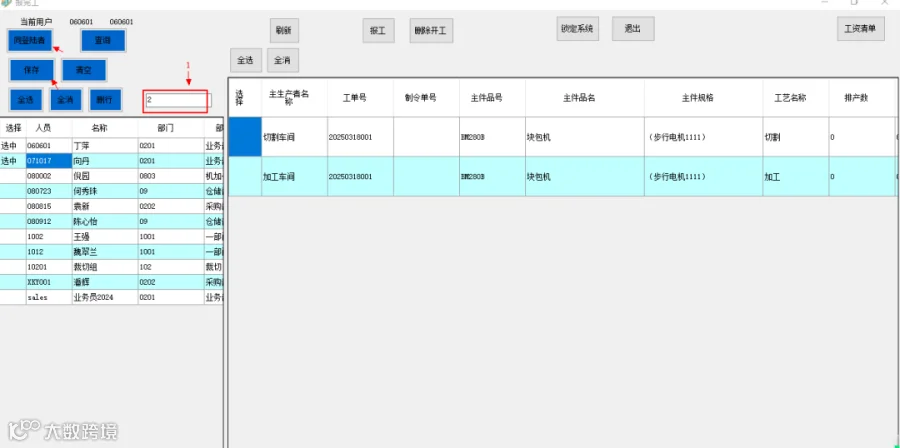This screenshot has width=900, height=448.
Task: Click gray 全消 button above work order table
Action: 282,60
